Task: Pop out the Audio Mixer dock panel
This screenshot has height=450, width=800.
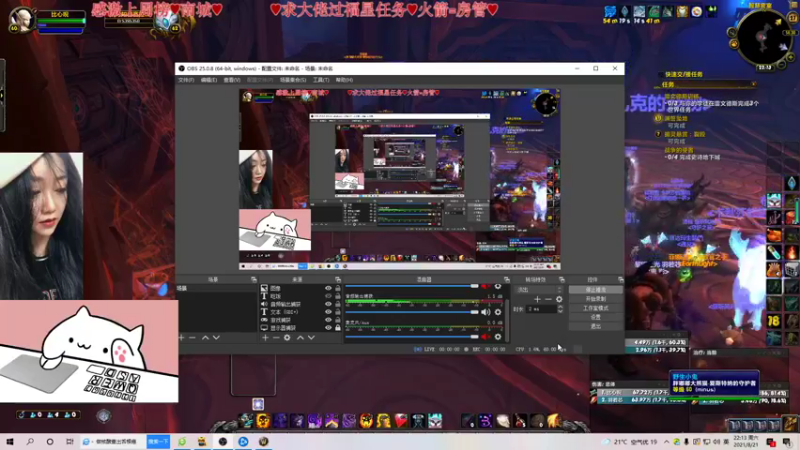Action: point(507,280)
